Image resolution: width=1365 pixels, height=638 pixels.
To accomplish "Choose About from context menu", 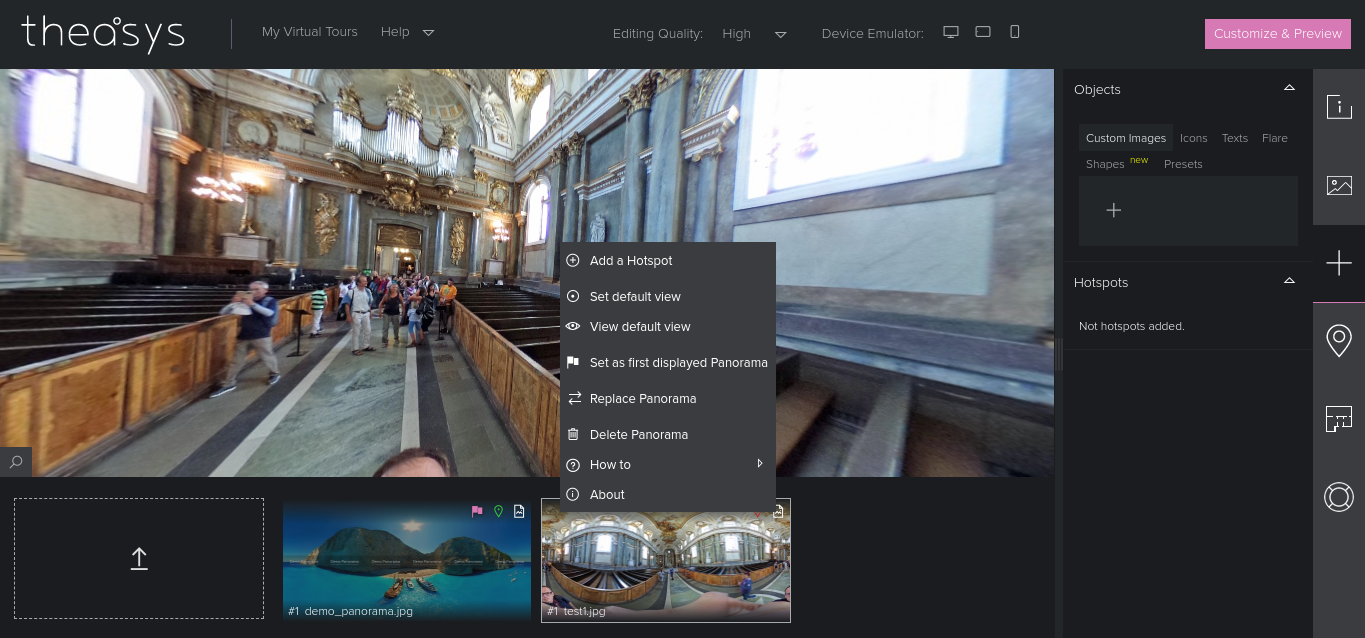I will [x=668, y=495].
